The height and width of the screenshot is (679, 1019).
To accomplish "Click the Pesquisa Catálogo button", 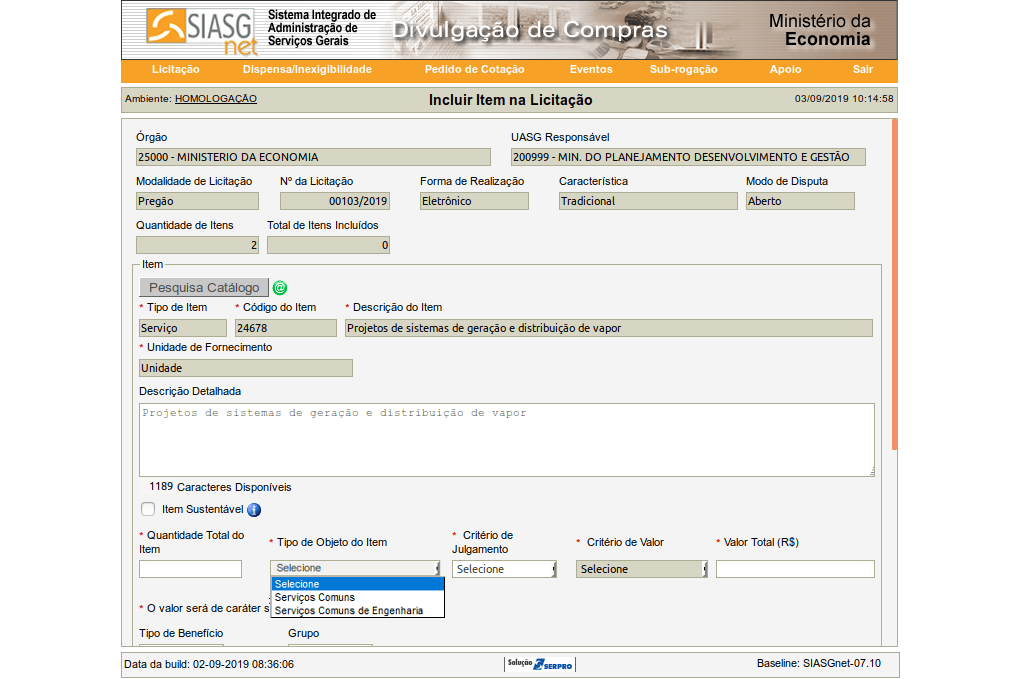I will pyautogui.click(x=204, y=287).
